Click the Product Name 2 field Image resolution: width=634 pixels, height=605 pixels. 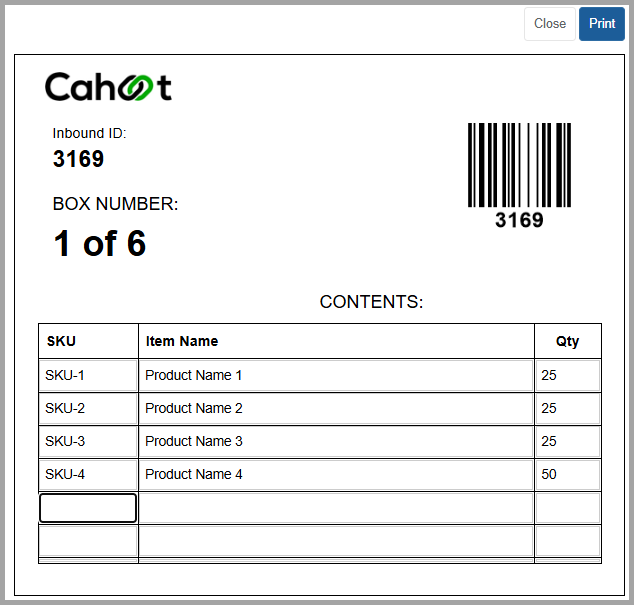(336, 408)
